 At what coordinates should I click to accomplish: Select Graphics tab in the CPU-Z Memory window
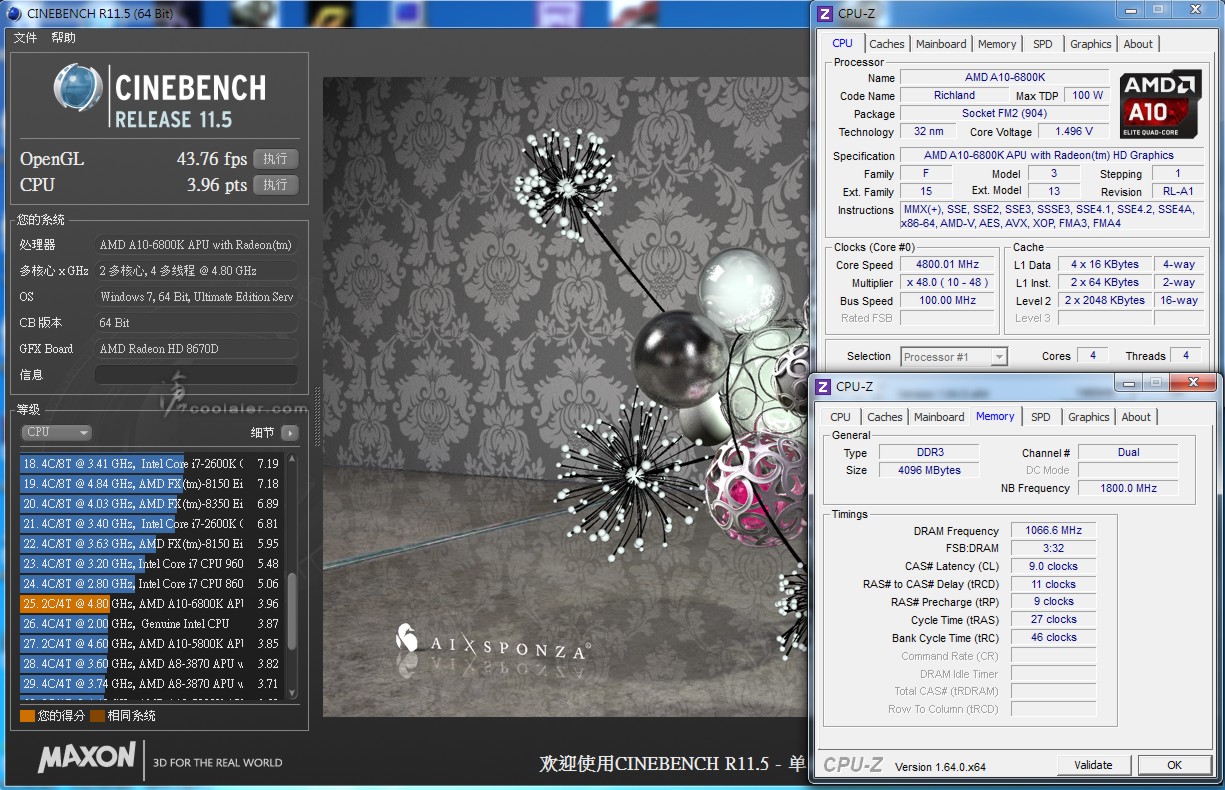pyautogui.click(x=1088, y=417)
